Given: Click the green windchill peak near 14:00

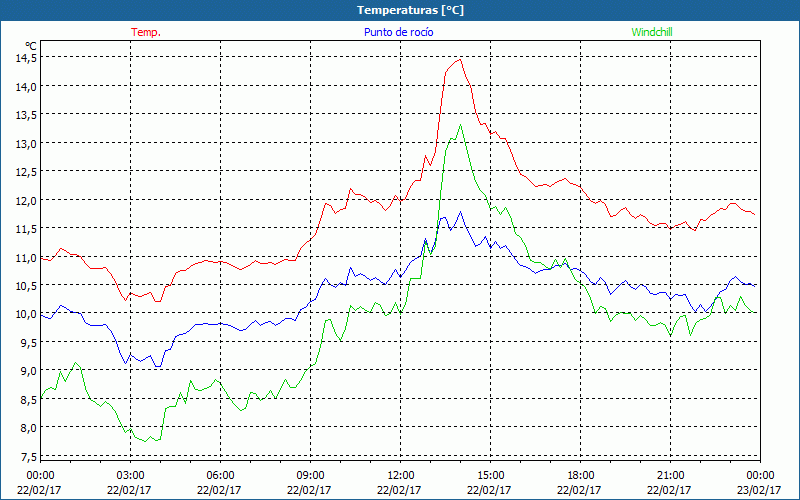Looking at the screenshot, I should point(461,124).
